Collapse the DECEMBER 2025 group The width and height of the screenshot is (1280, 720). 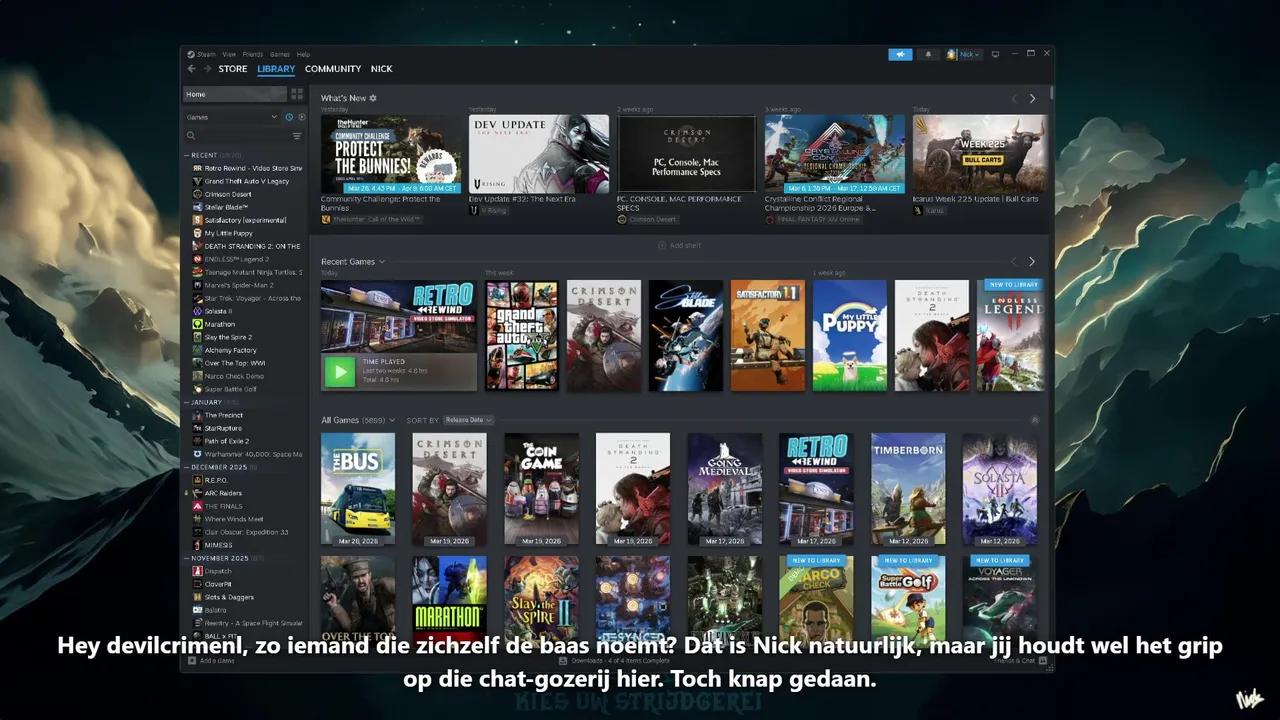coord(186,467)
